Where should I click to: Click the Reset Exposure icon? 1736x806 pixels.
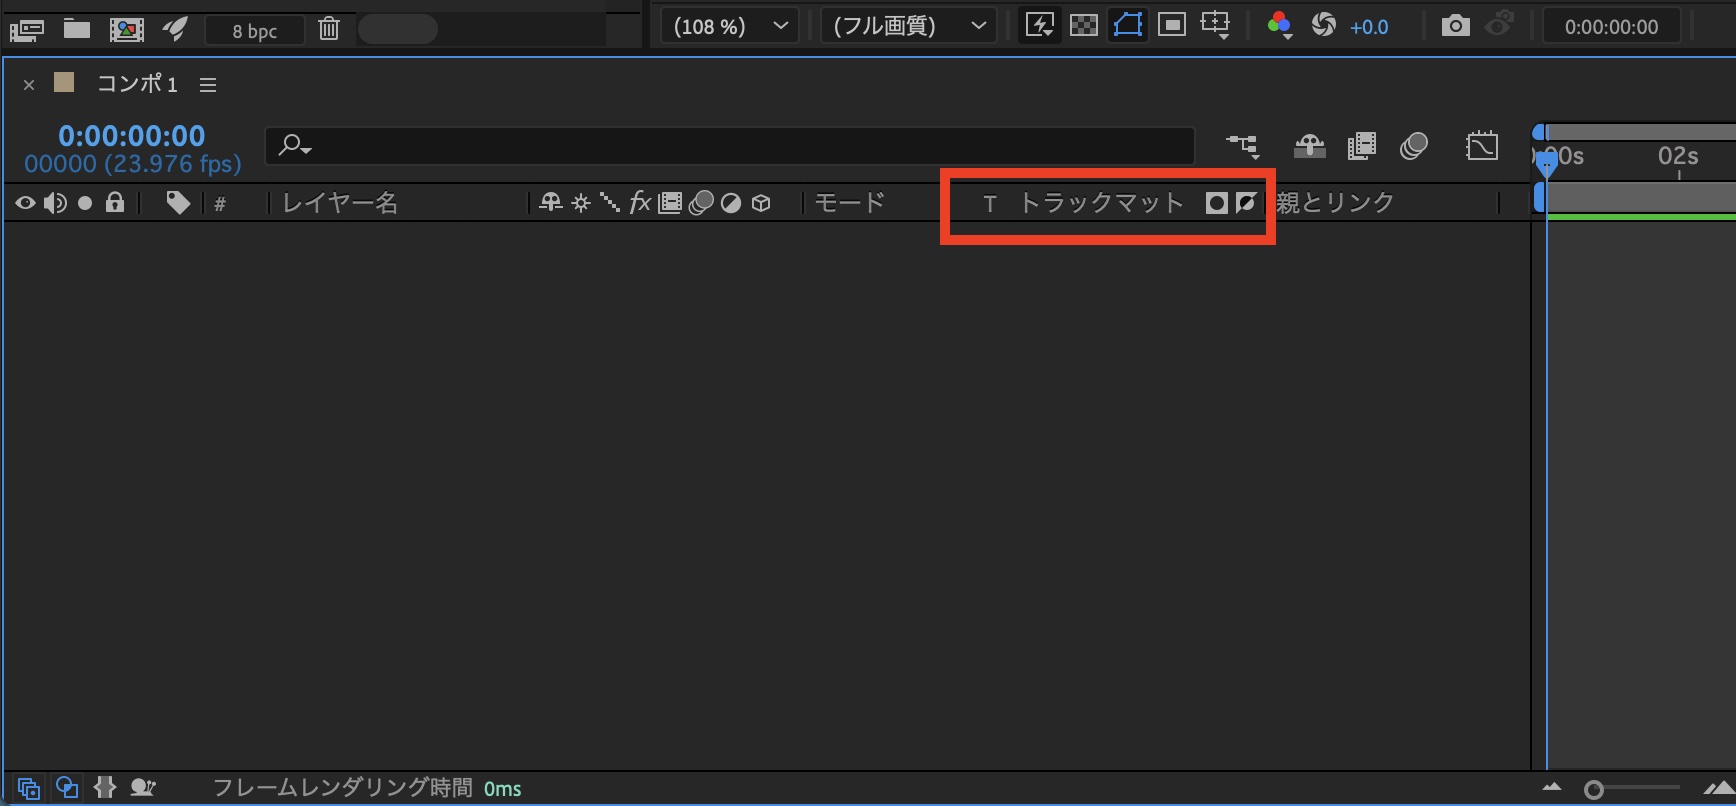pyautogui.click(x=1324, y=26)
